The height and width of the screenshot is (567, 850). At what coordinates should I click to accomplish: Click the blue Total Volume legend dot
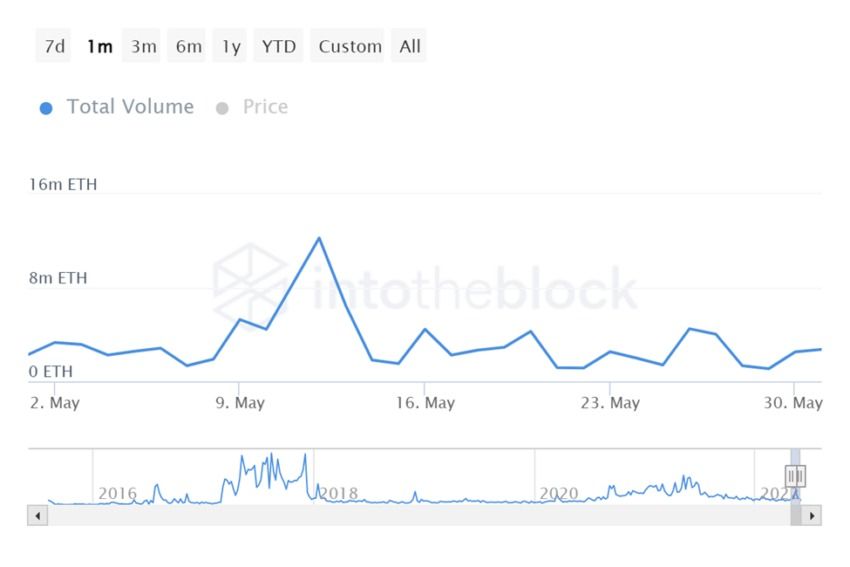click(x=46, y=108)
